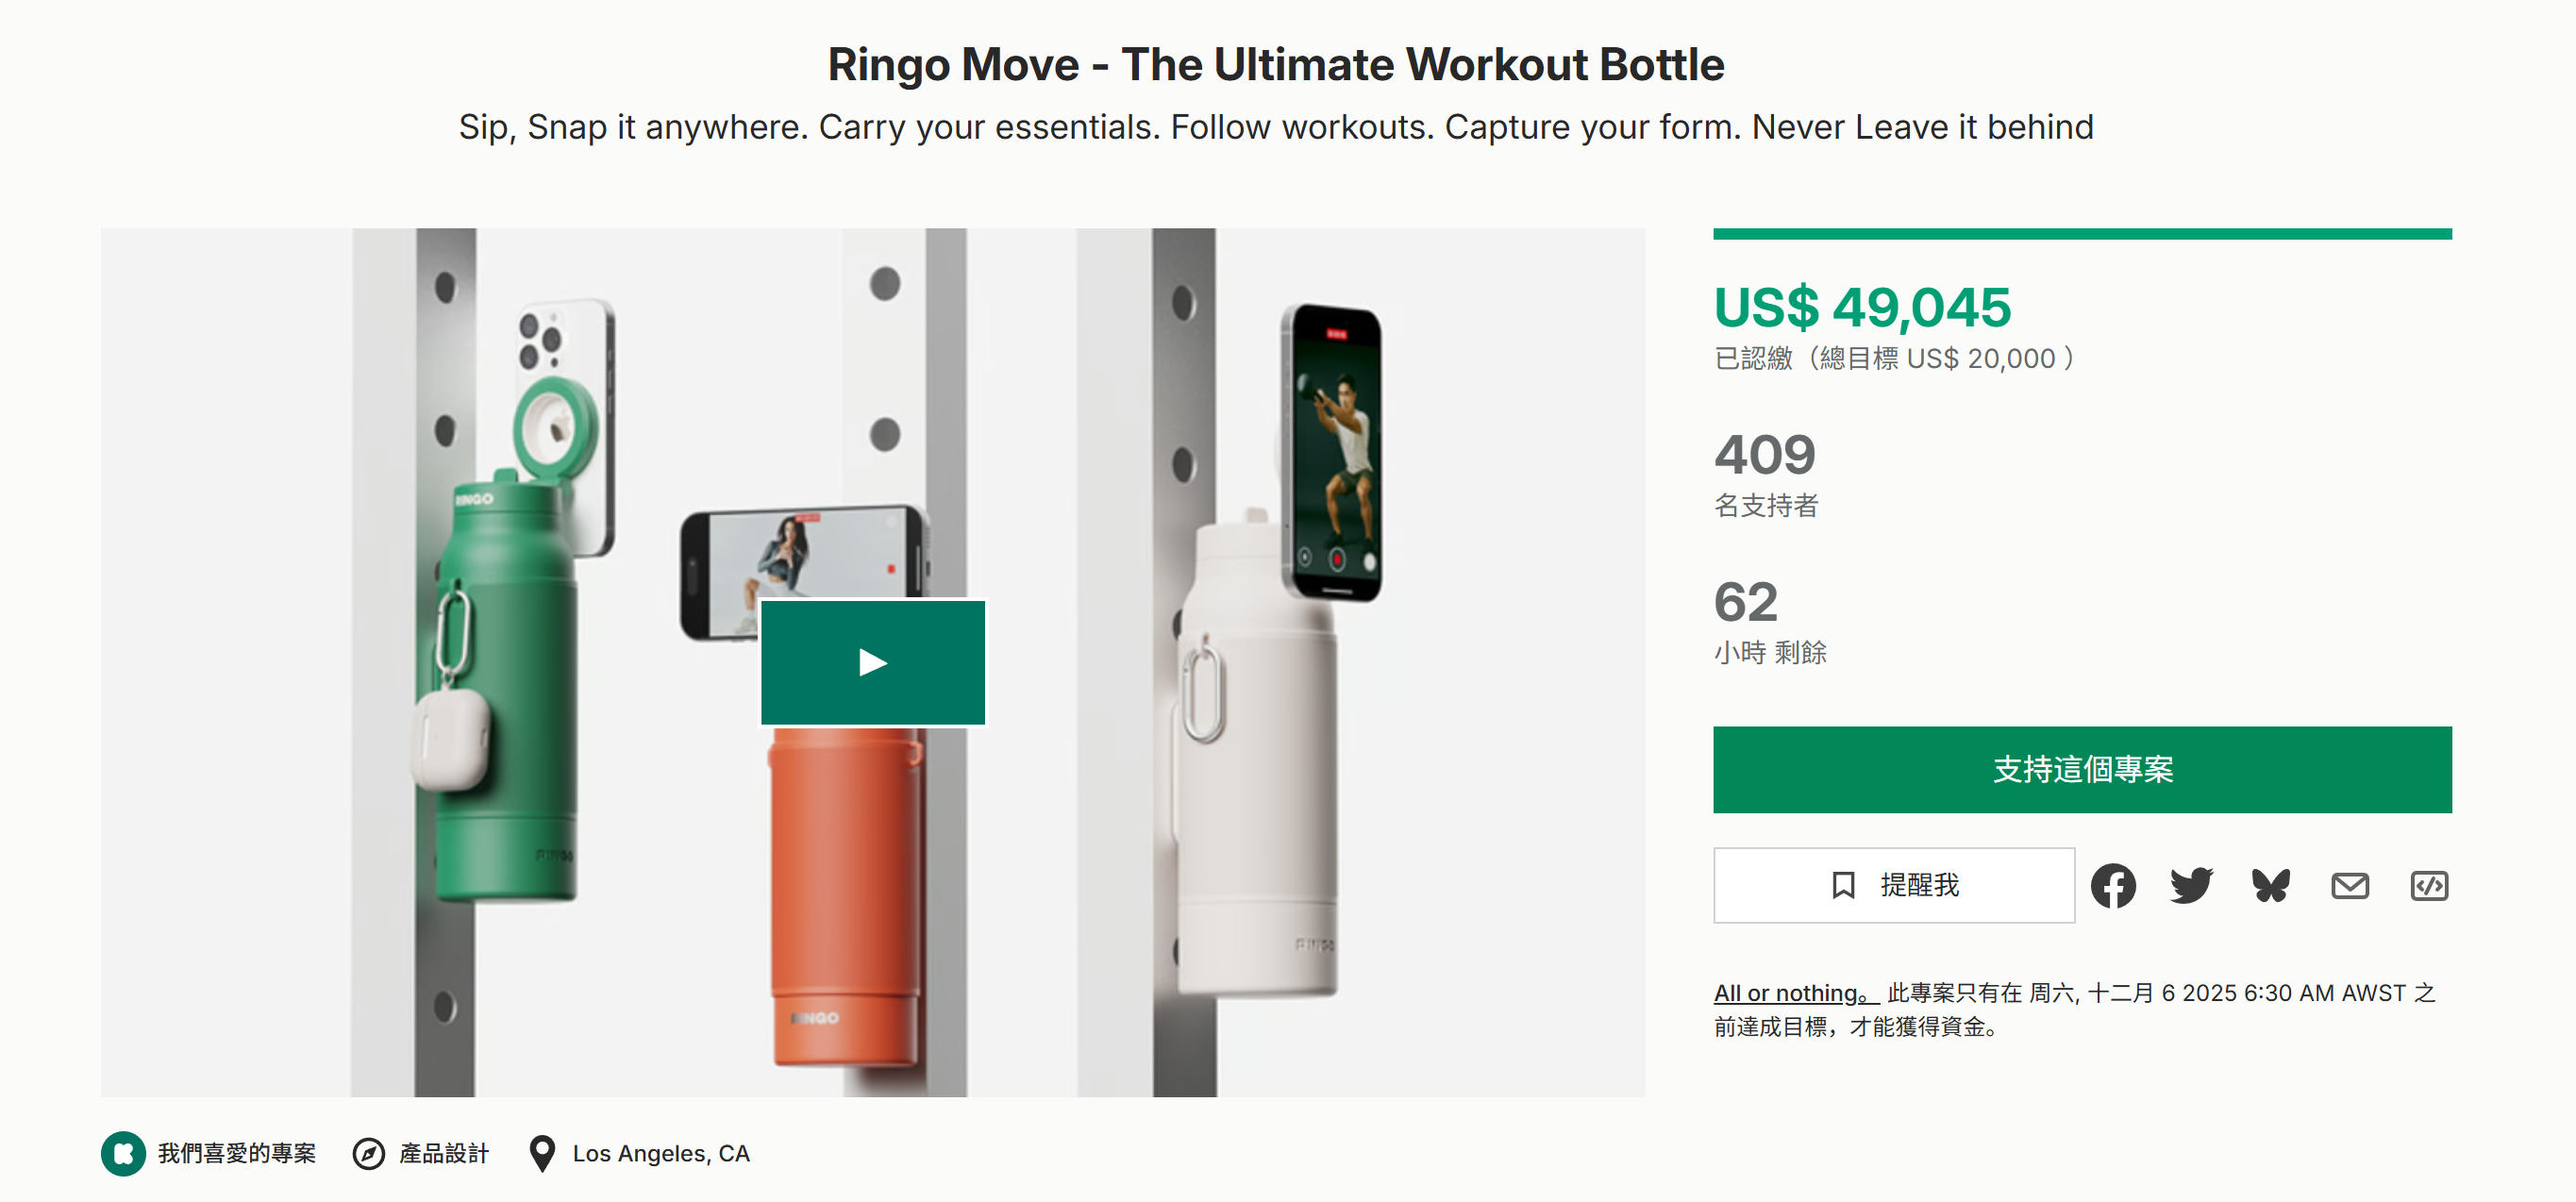Share the project on Facebook
The width and height of the screenshot is (2576, 1202).
pyautogui.click(x=2112, y=885)
